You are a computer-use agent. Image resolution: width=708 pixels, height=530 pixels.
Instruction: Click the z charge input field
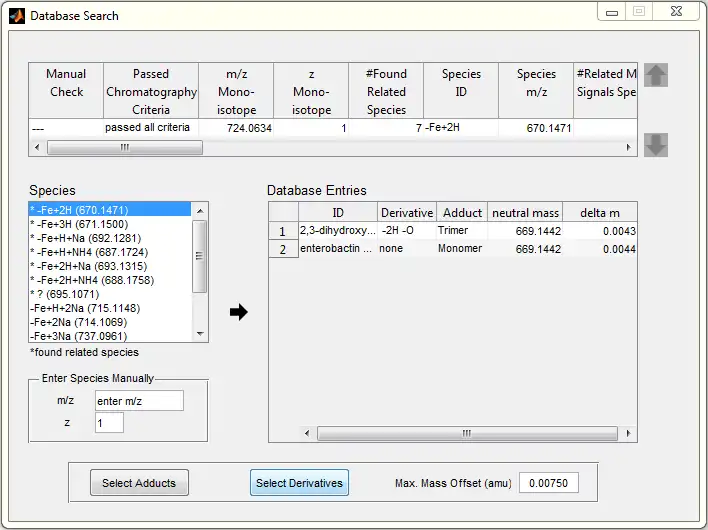coord(109,423)
